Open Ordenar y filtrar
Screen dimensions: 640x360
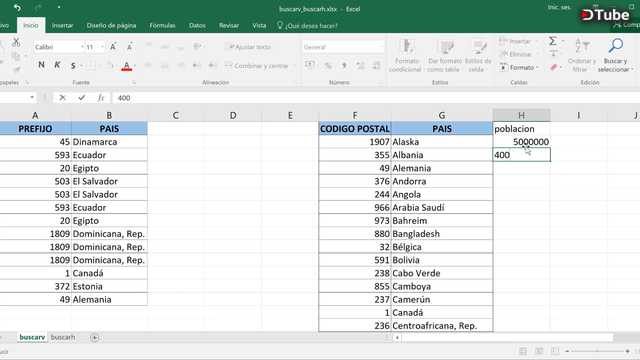(582, 56)
